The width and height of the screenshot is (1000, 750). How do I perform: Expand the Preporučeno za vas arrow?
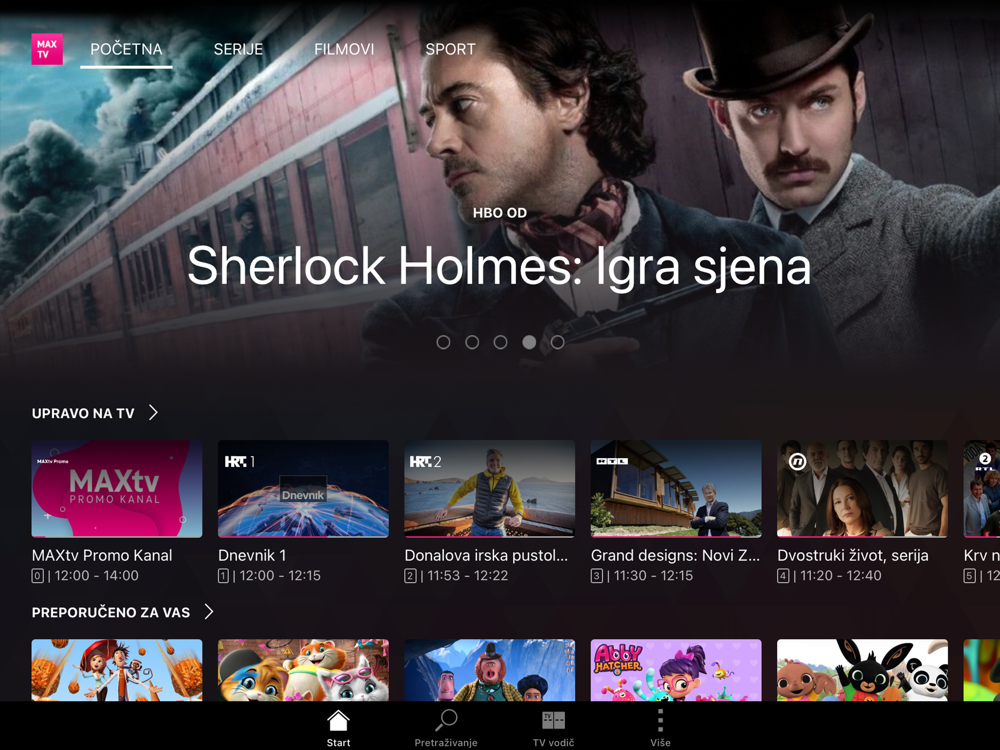tap(209, 612)
